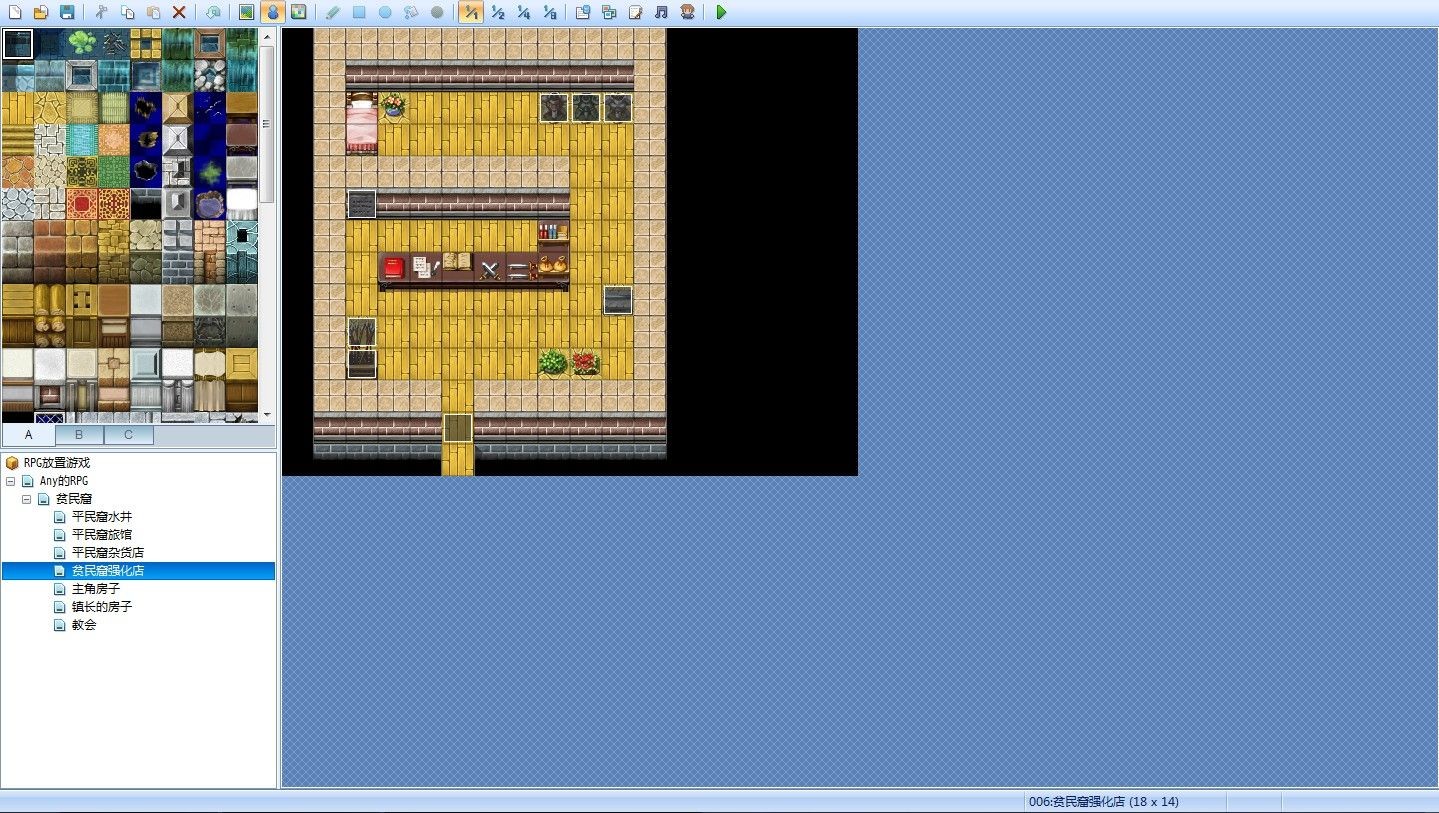Create a new project with the toolbar icon

click(x=15, y=12)
